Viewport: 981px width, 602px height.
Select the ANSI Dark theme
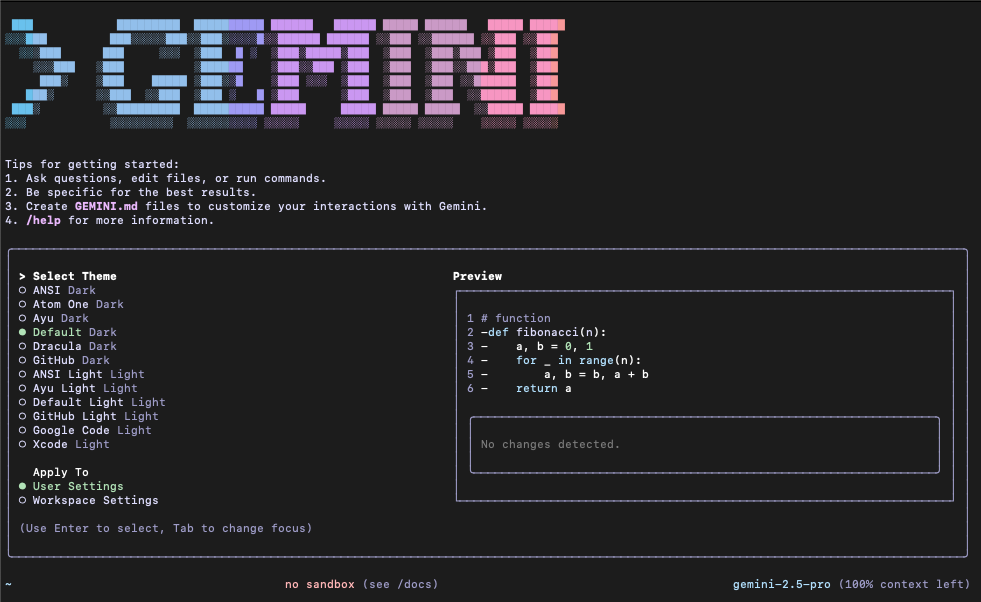pyautogui.click(x=58, y=290)
